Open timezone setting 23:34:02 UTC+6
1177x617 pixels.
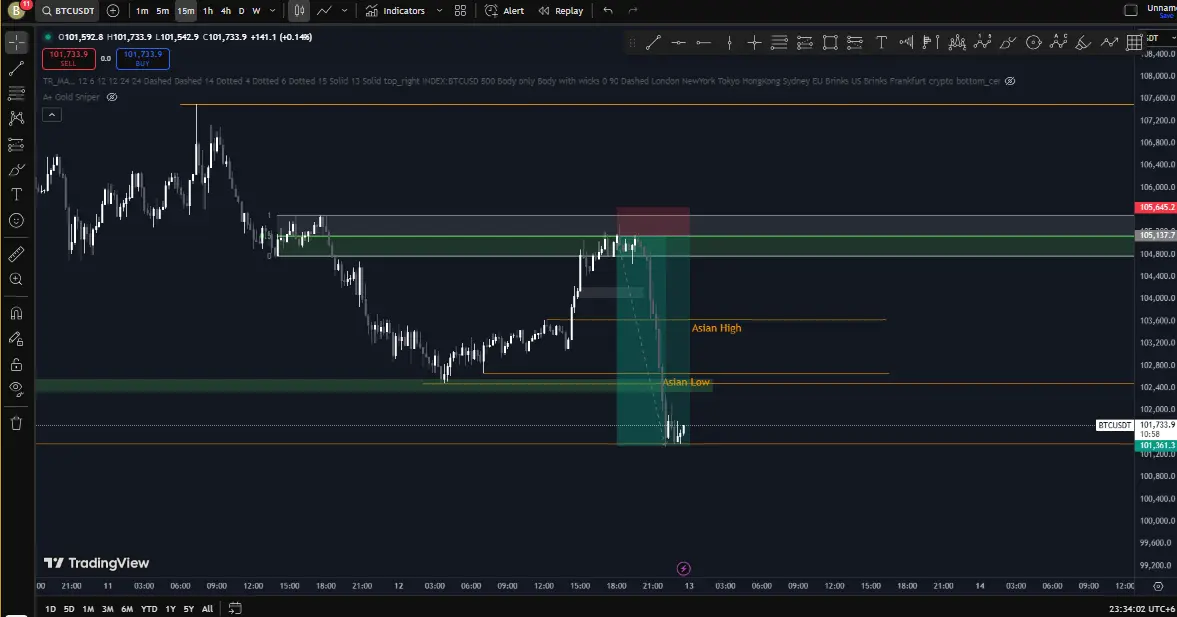(1140, 609)
